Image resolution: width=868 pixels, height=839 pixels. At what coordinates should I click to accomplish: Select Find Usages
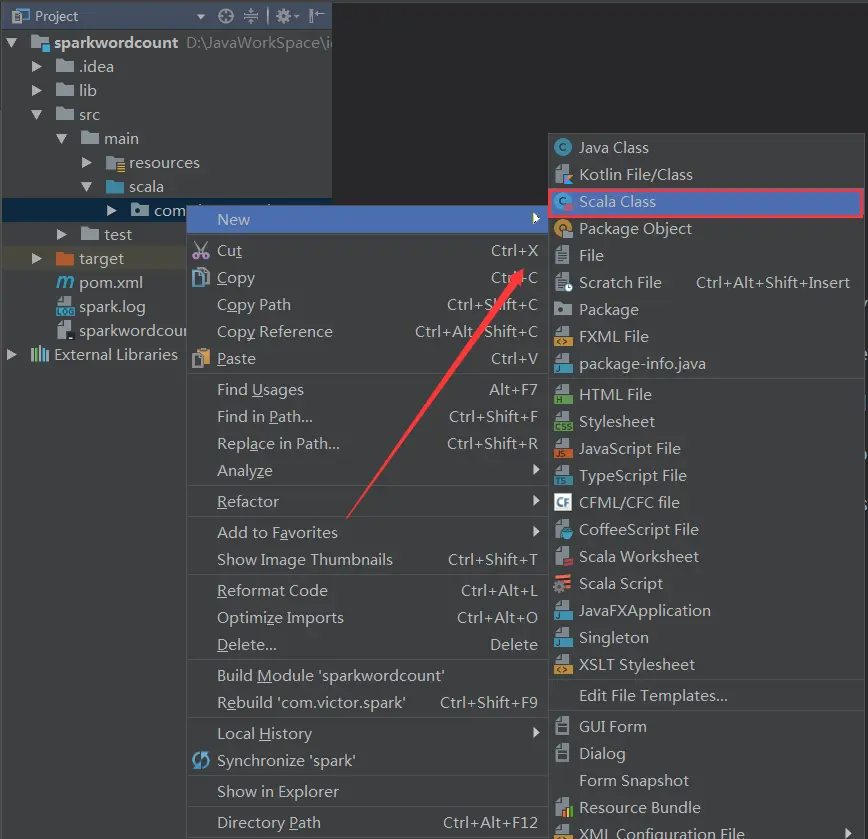[x=367, y=390]
